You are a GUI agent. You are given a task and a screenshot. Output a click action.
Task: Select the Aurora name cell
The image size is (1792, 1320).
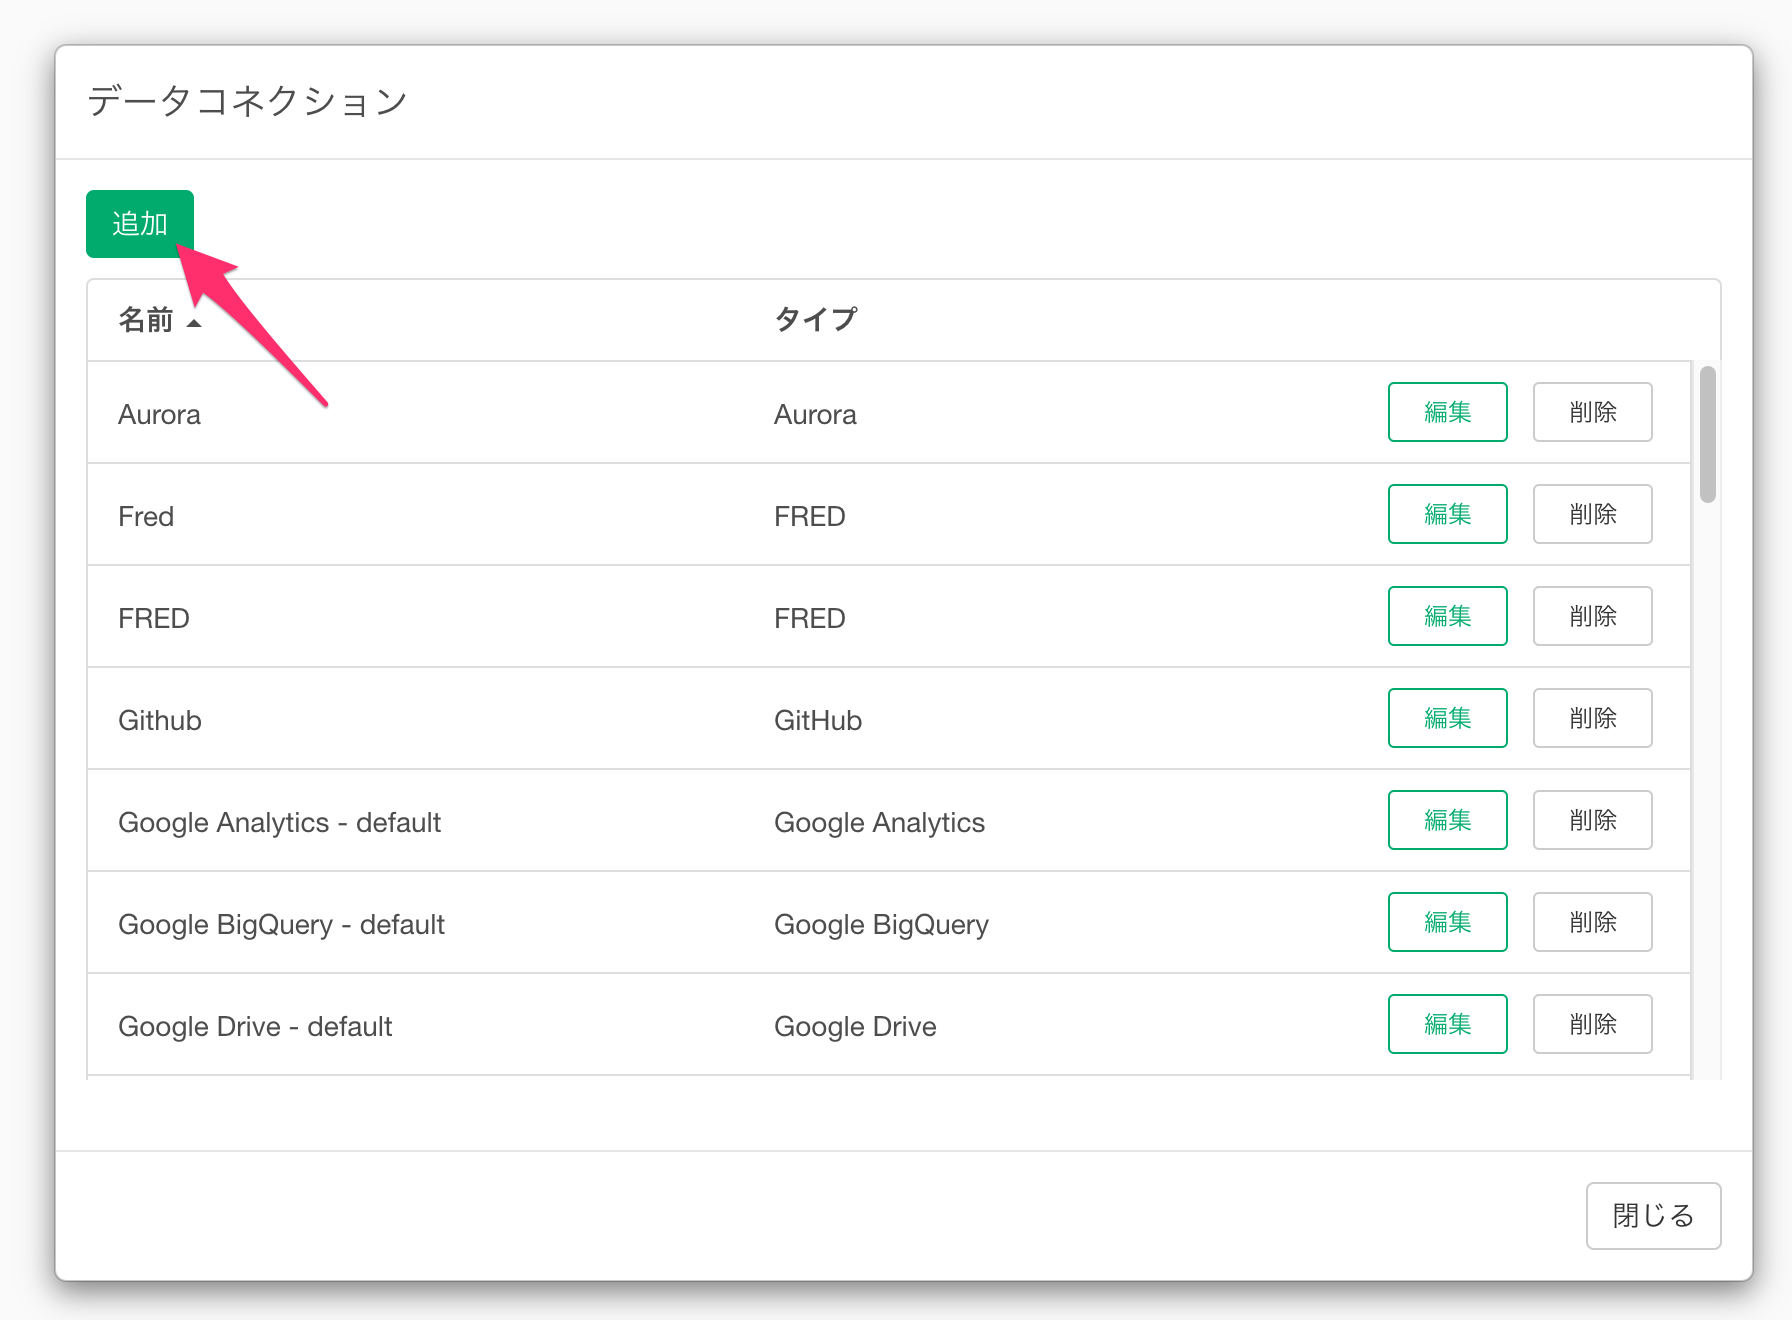159,415
